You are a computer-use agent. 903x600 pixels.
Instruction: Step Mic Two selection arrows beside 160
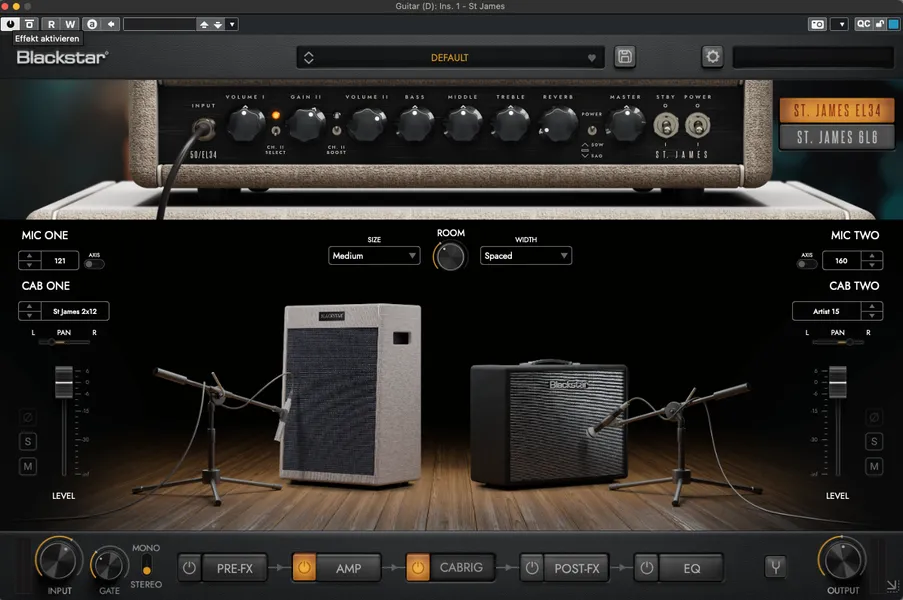tap(872, 260)
